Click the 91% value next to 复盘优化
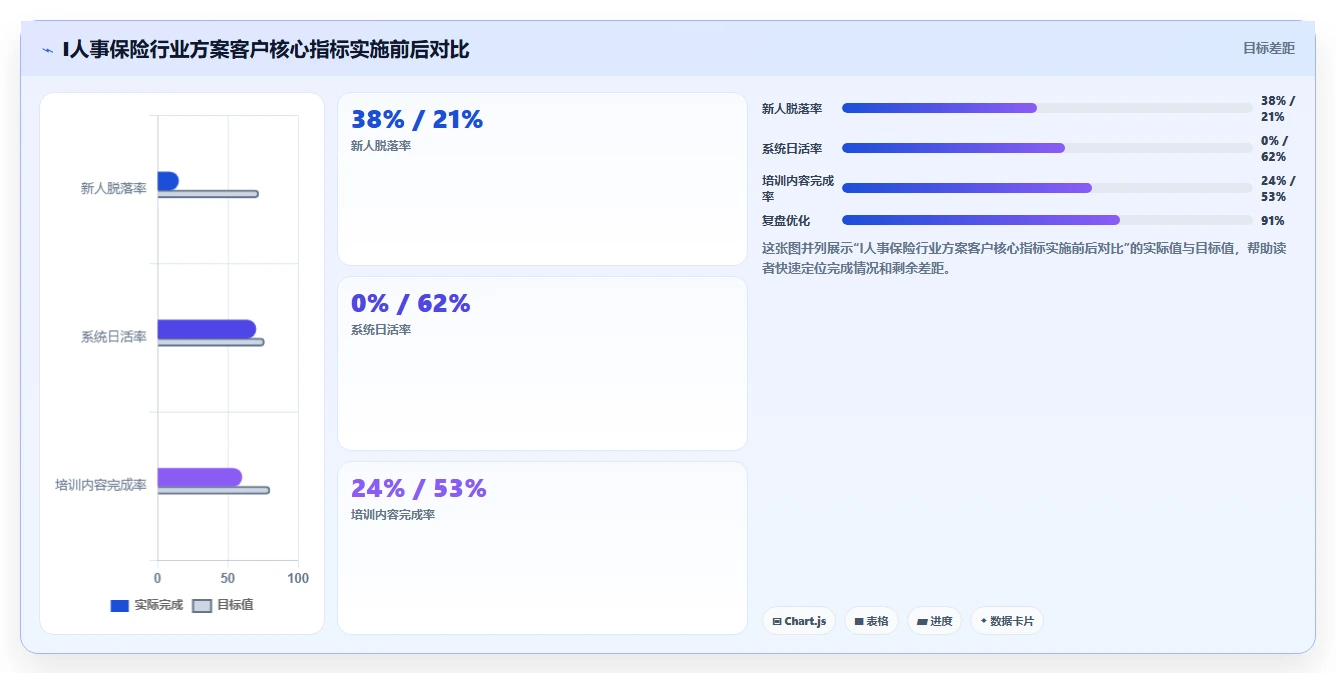The height and width of the screenshot is (673, 1336). (1273, 221)
